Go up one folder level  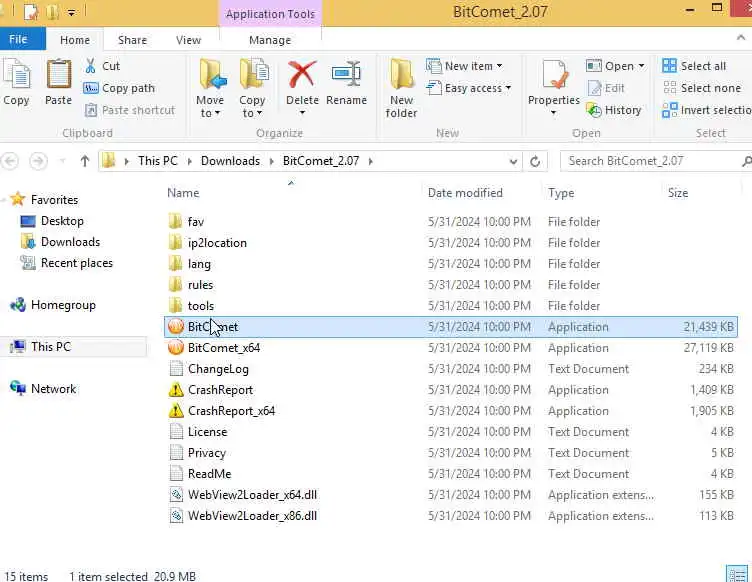pos(85,161)
